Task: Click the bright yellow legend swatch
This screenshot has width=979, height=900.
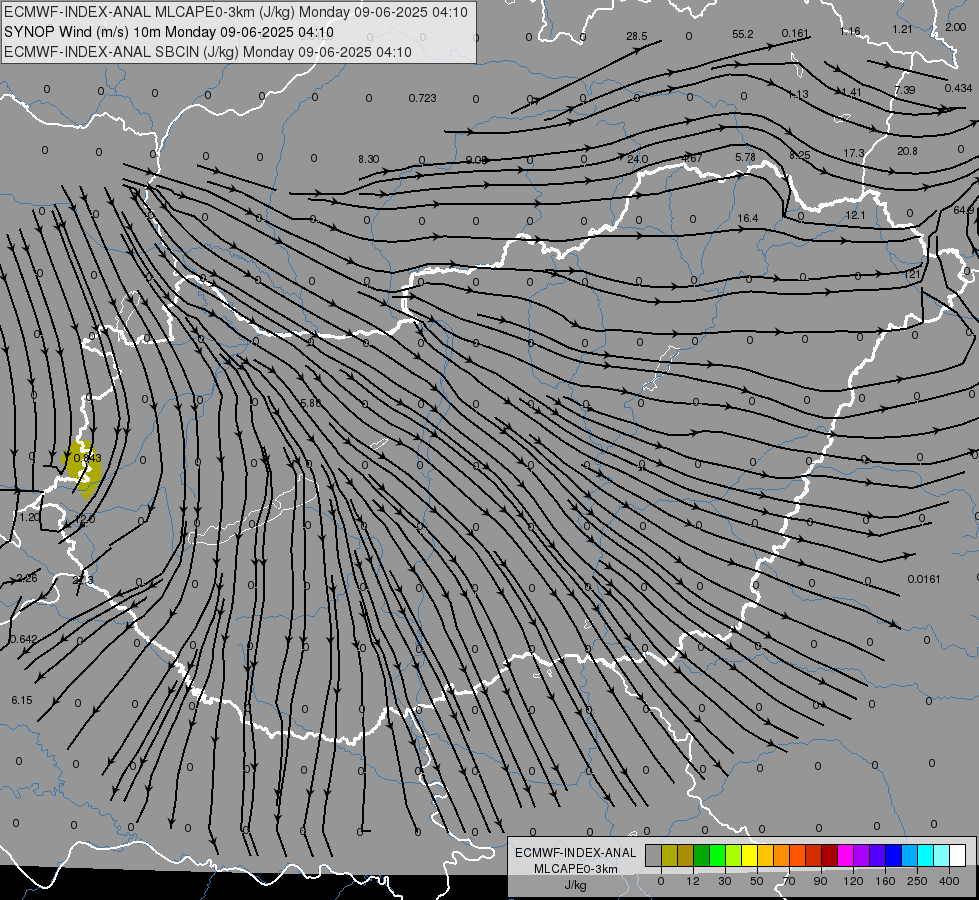Action: (750, 855)
